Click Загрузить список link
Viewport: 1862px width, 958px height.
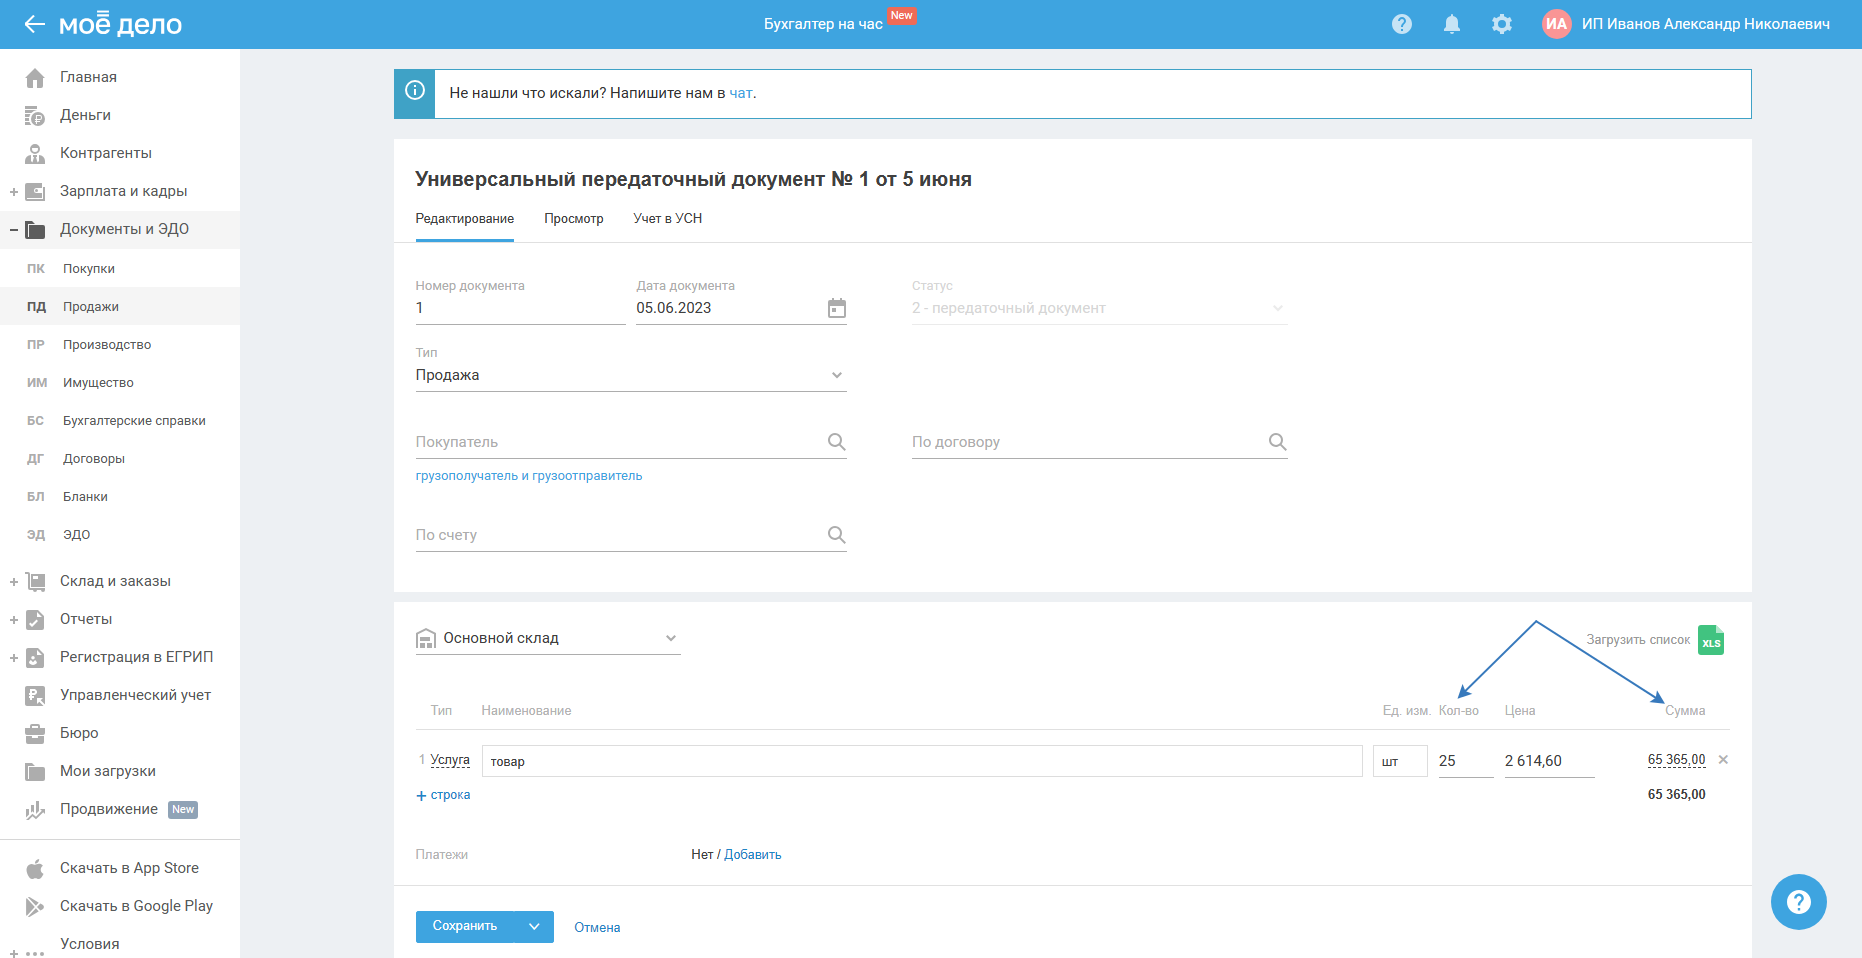[x=1638, y=640]
